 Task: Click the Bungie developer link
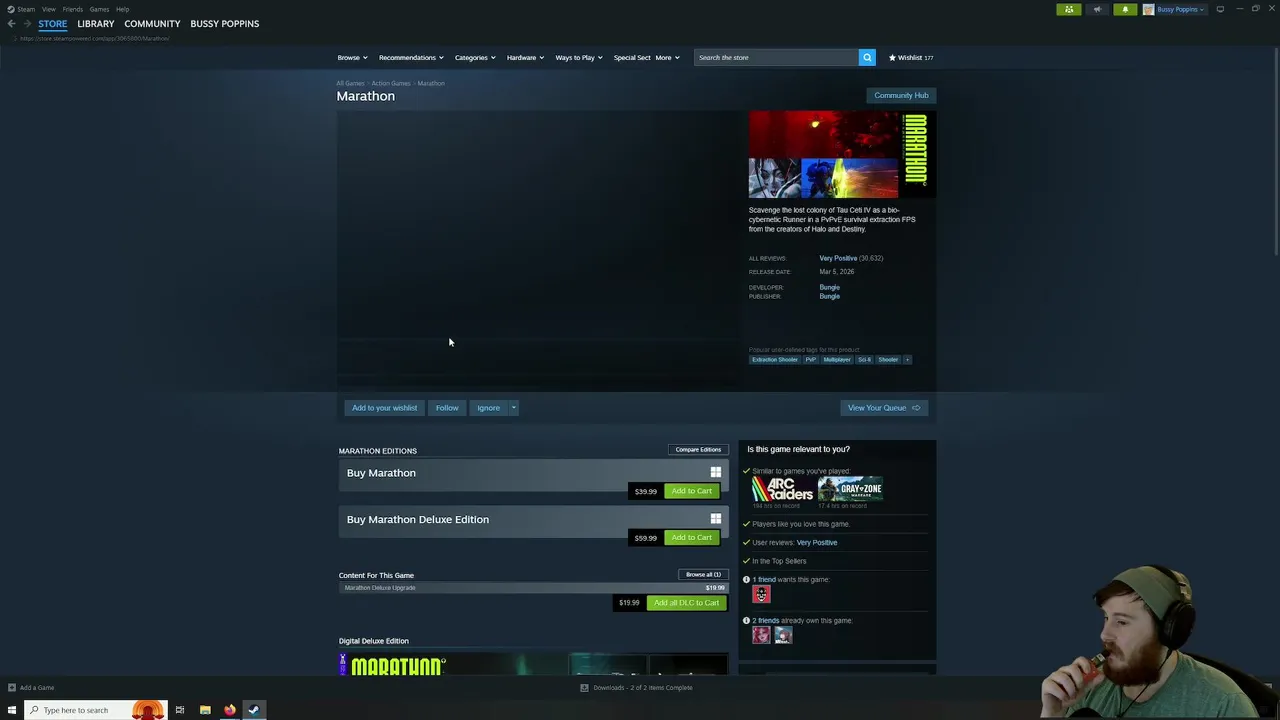point(829,287)
